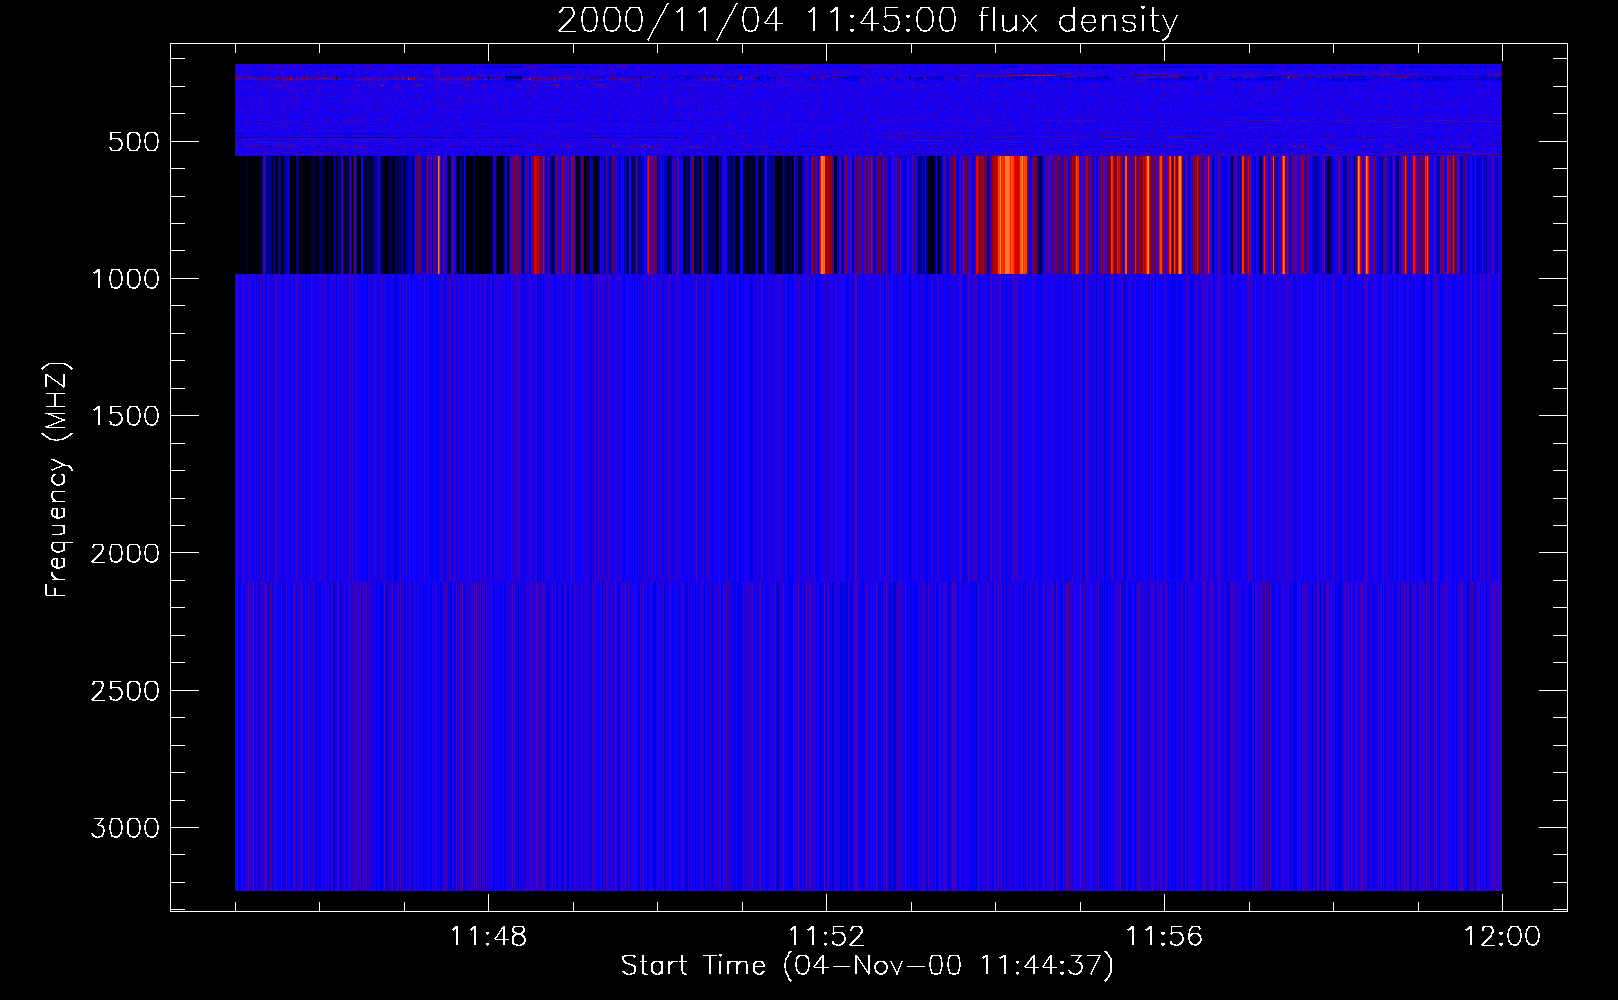
Task: Click the plot title '2000/11/04 11:45:00 flux density'
Action: tap(867, 21)
